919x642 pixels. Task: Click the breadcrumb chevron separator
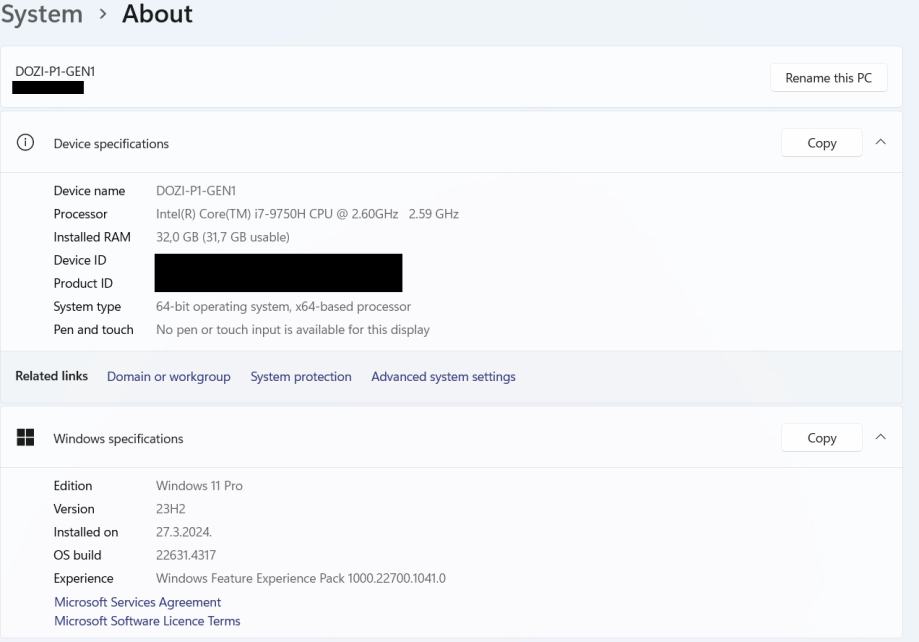pos(103,14)
